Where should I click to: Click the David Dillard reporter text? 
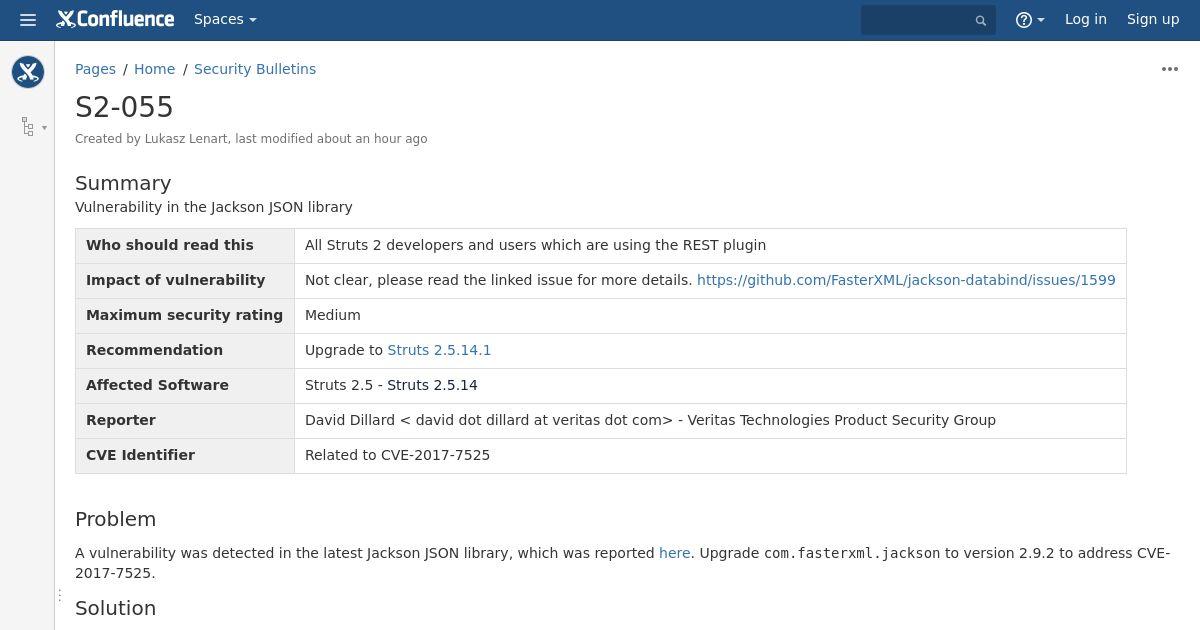point(650,420)
